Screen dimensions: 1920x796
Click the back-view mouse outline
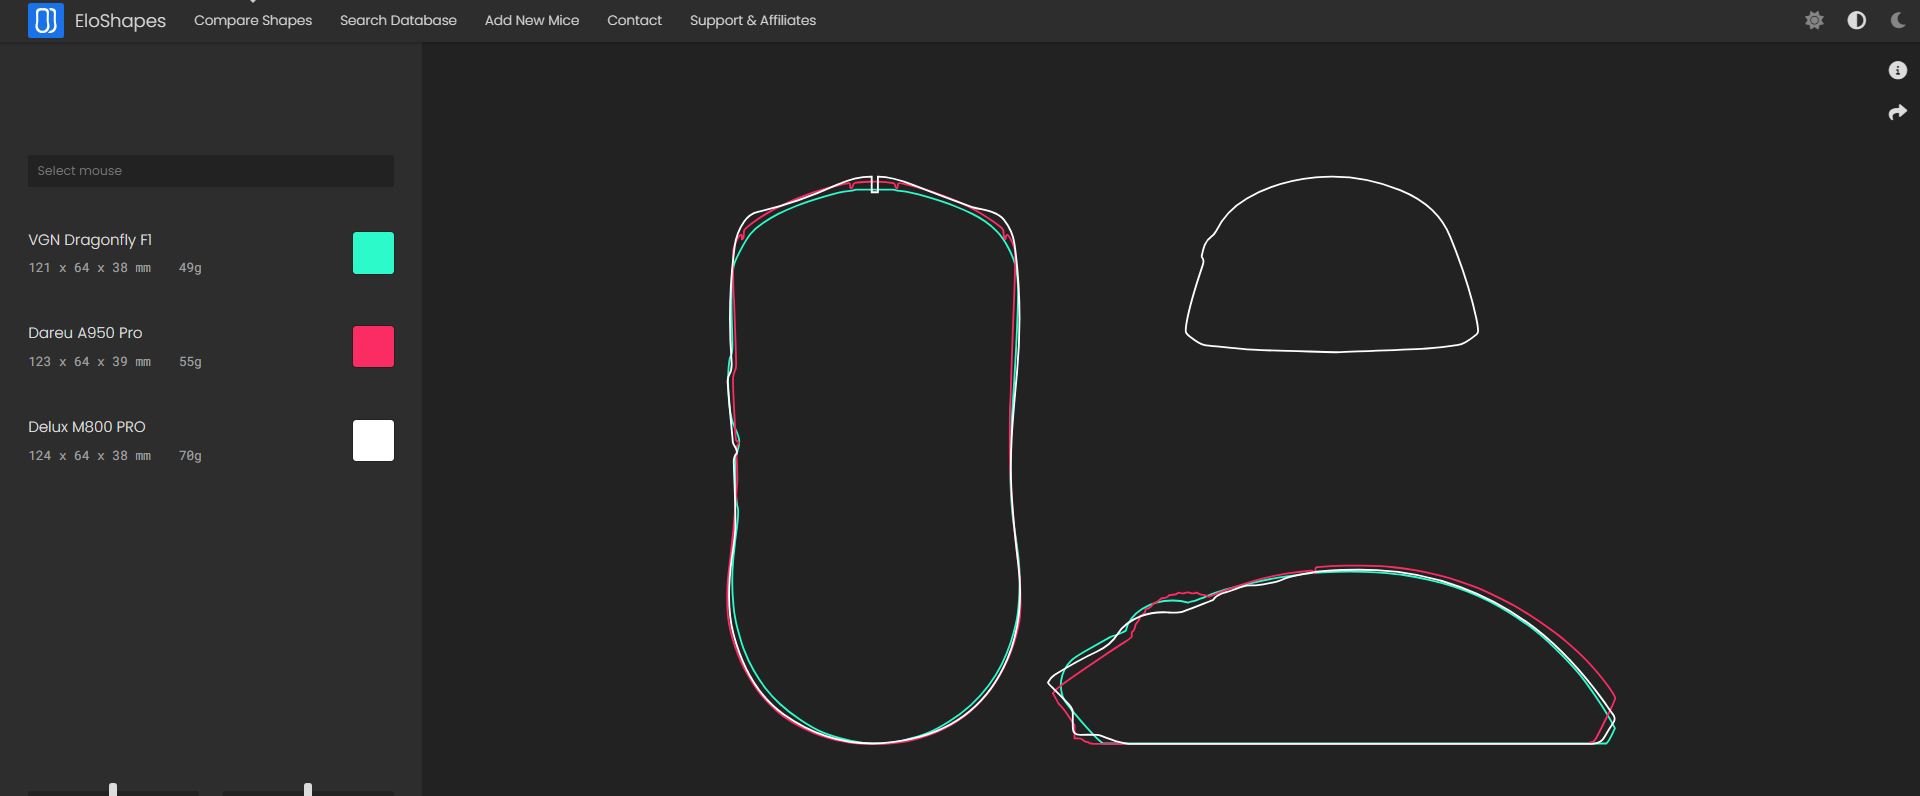[x=1331, y=264]
